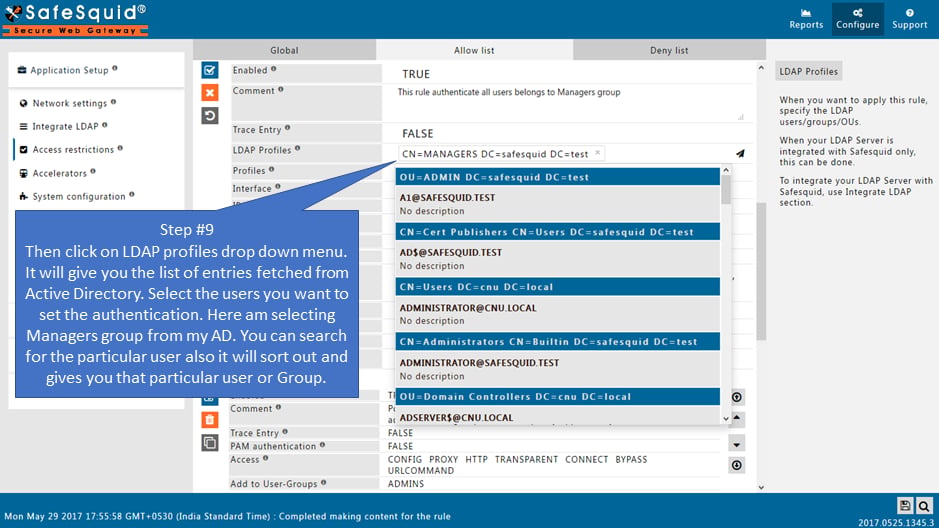Select OU=Domain Controllers group header
Viewport: 939px width, 528px height.
click(558, 396)
